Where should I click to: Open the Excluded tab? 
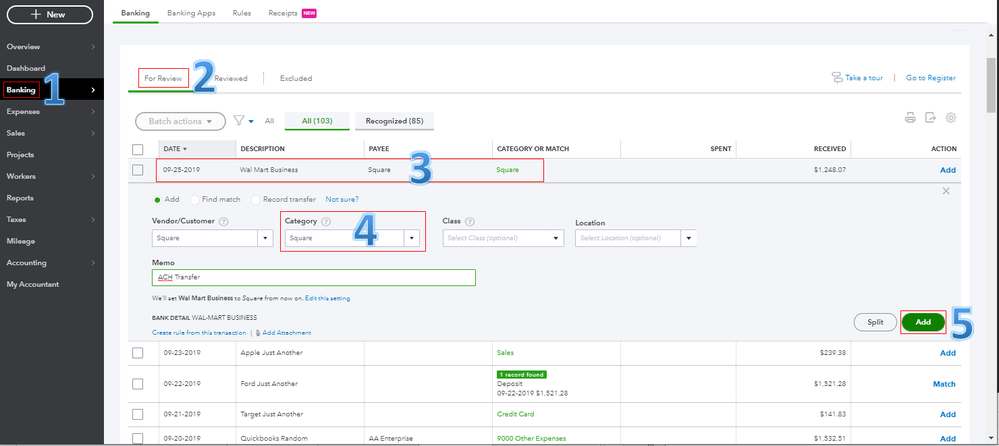click(x=296, y=78)
